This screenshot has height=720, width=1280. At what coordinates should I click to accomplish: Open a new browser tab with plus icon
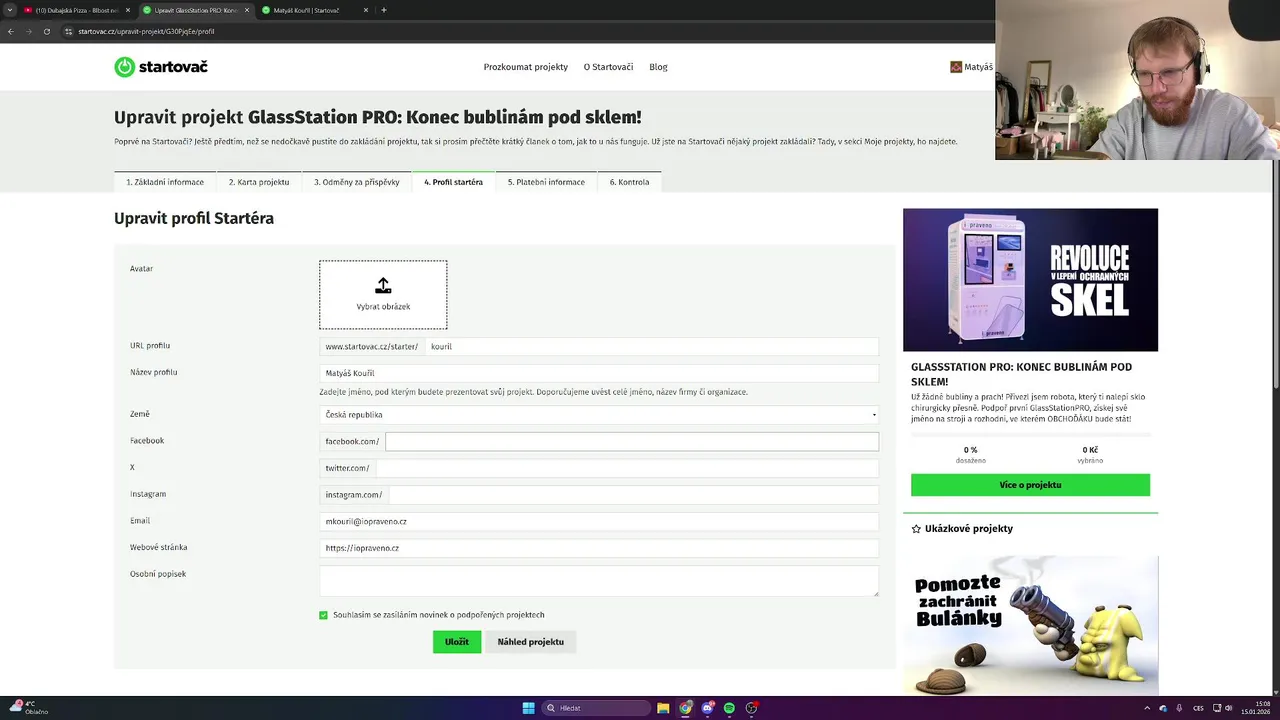click(x=384, y=10)
